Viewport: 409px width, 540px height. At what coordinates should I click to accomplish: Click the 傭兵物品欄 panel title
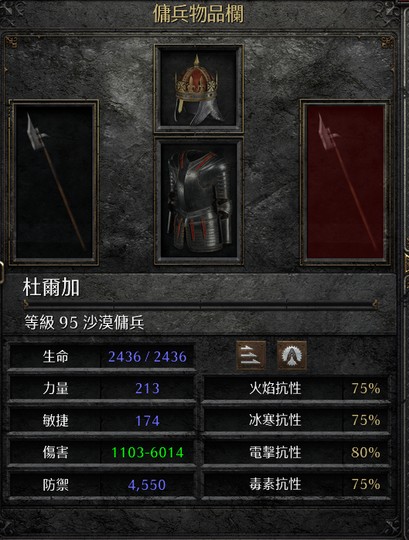[x=198, y=14]
